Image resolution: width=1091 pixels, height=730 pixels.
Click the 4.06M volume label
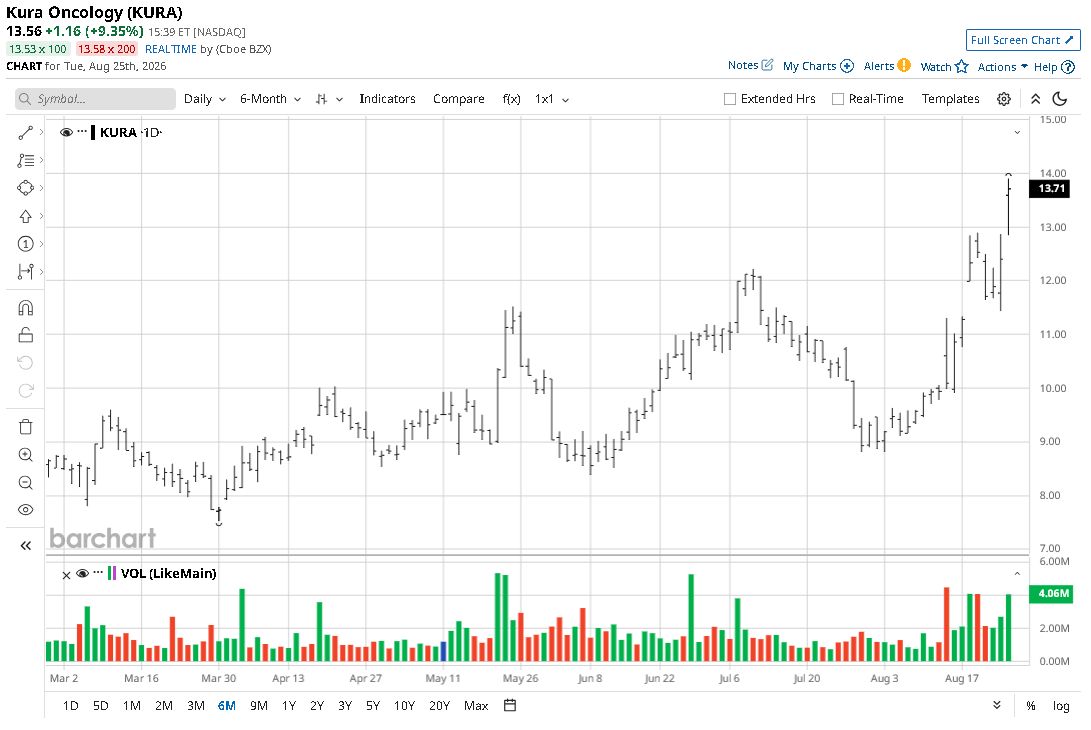(1051, 594)
